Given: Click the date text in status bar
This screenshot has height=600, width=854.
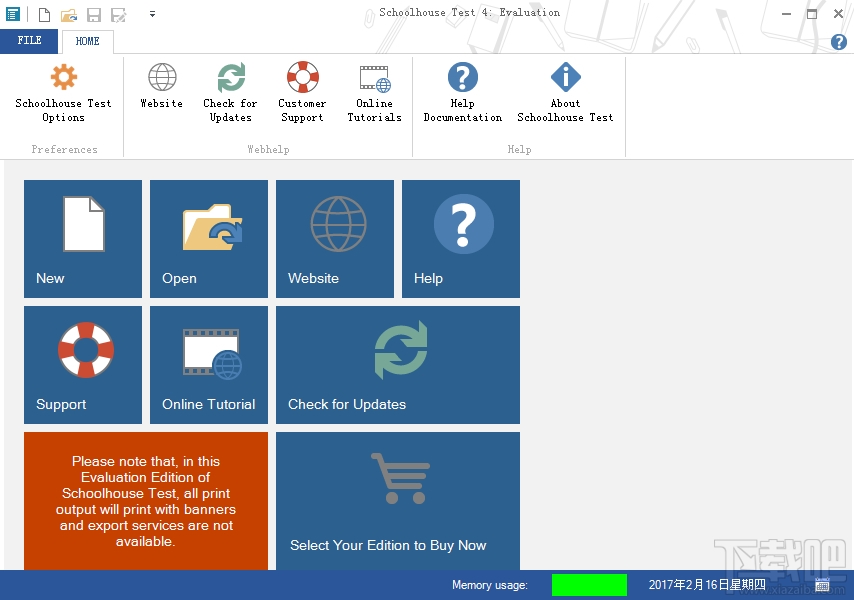Looking at the screenshot, I should tap(707, 585).
